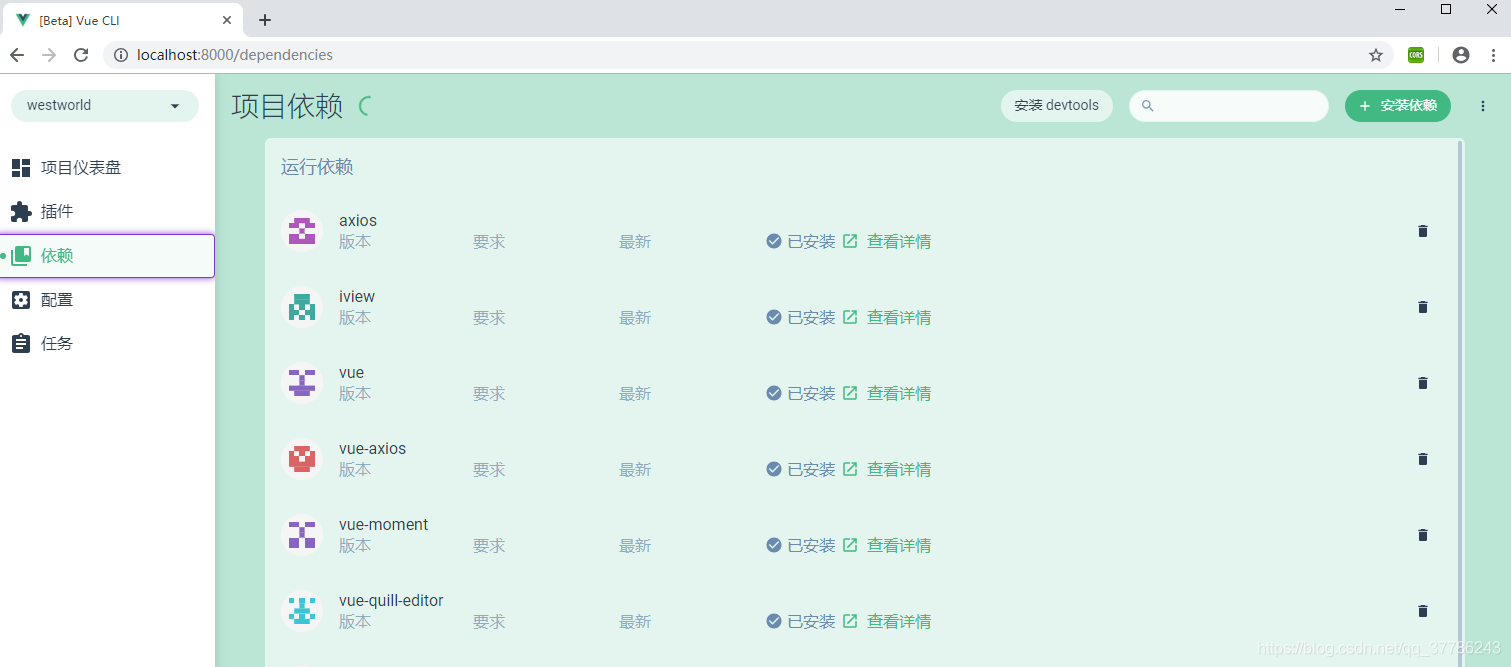Viewport: 1511px width, 667px height.
Task: Remove the vue dependency with trash icon
Action: [1422, 383]
